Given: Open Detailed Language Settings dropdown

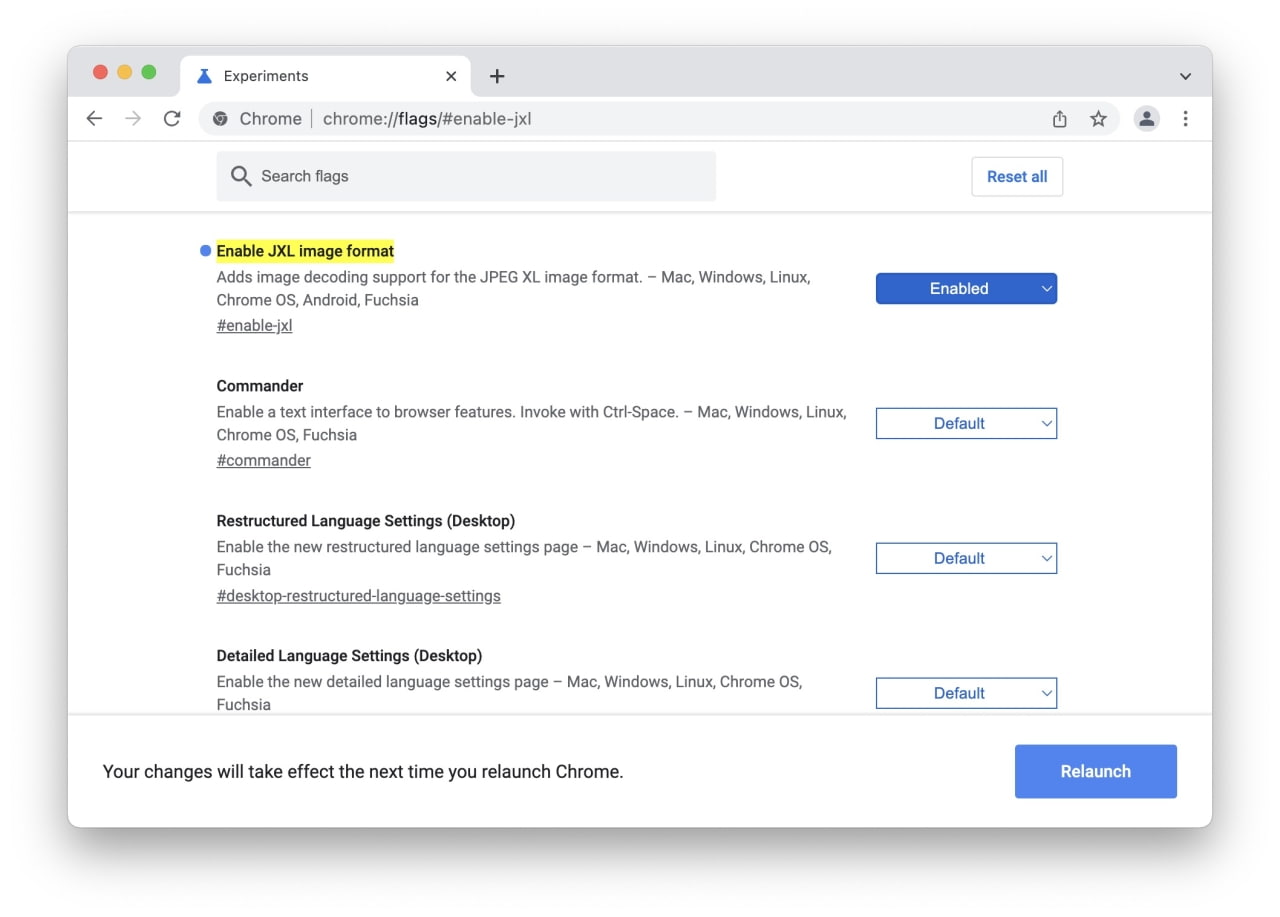Looking at the screenshot, I should [x=966, y=693].
